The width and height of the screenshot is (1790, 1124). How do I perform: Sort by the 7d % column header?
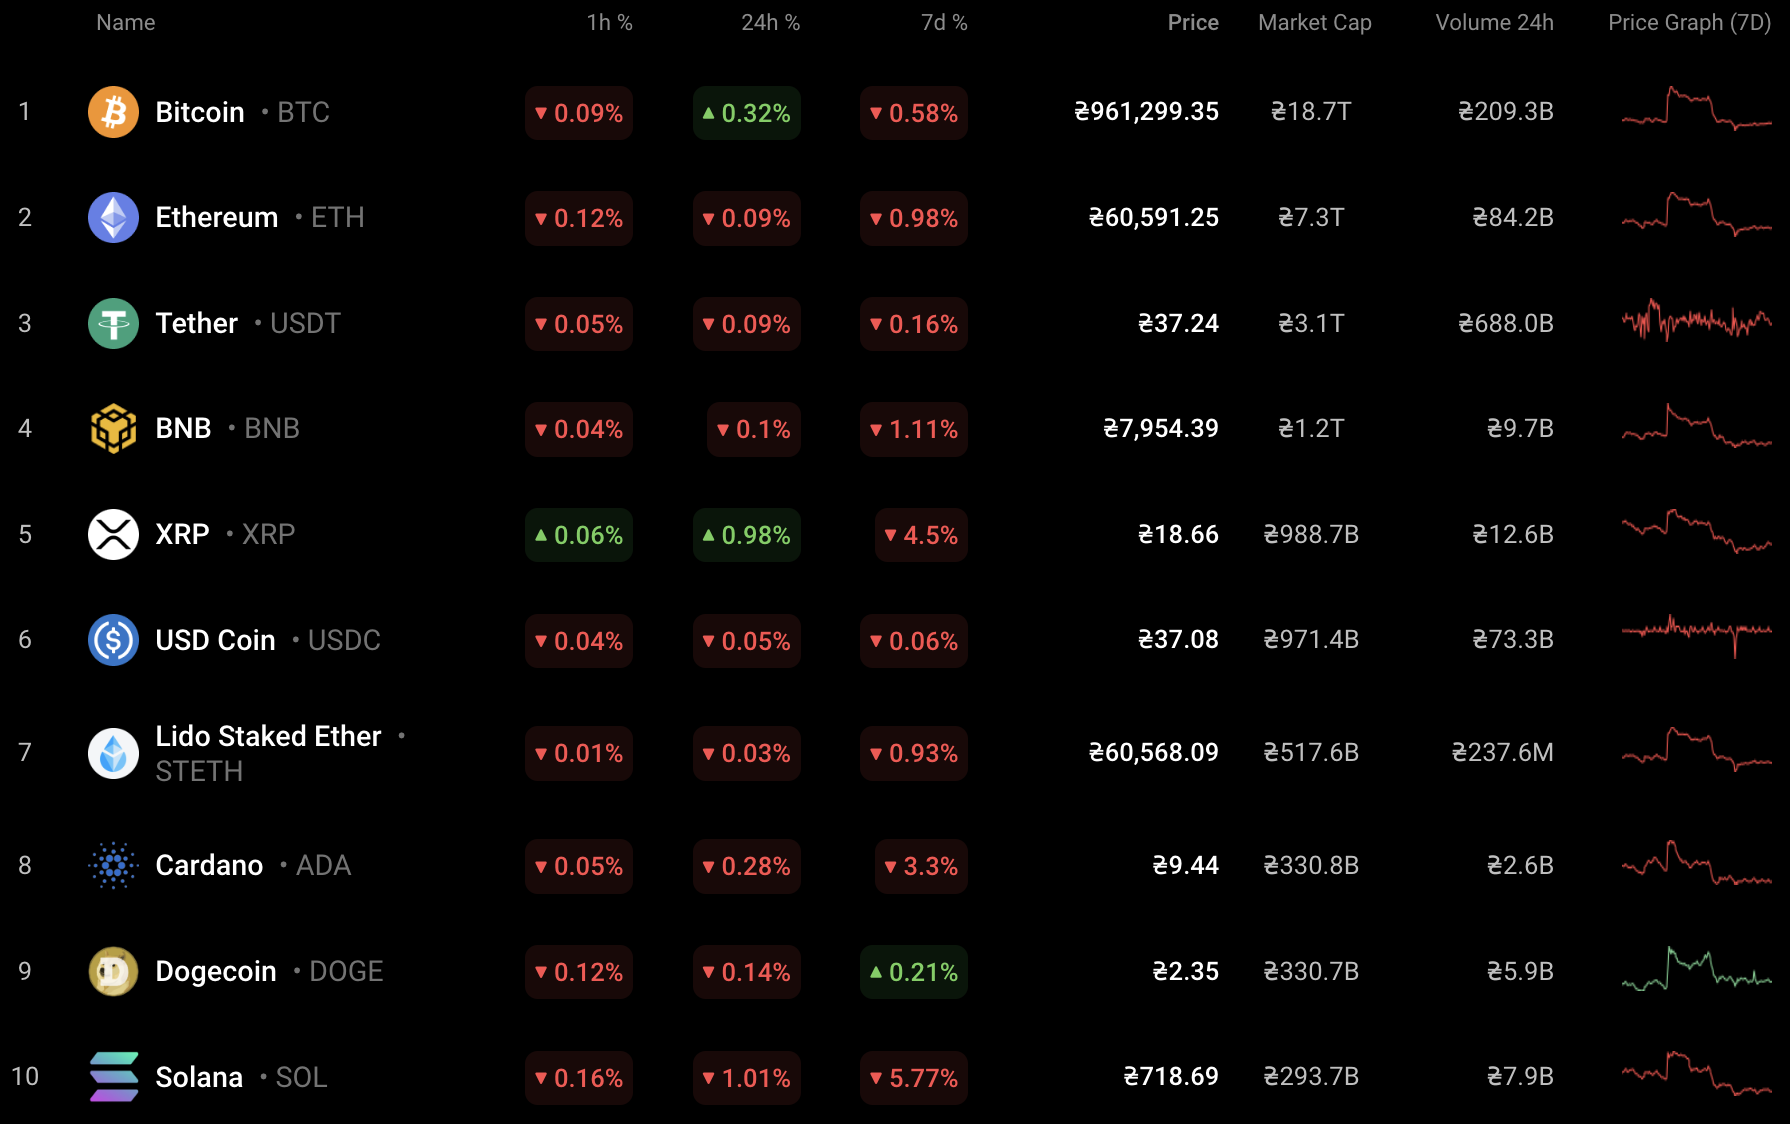pyautogui.click(x=944, y=22)
